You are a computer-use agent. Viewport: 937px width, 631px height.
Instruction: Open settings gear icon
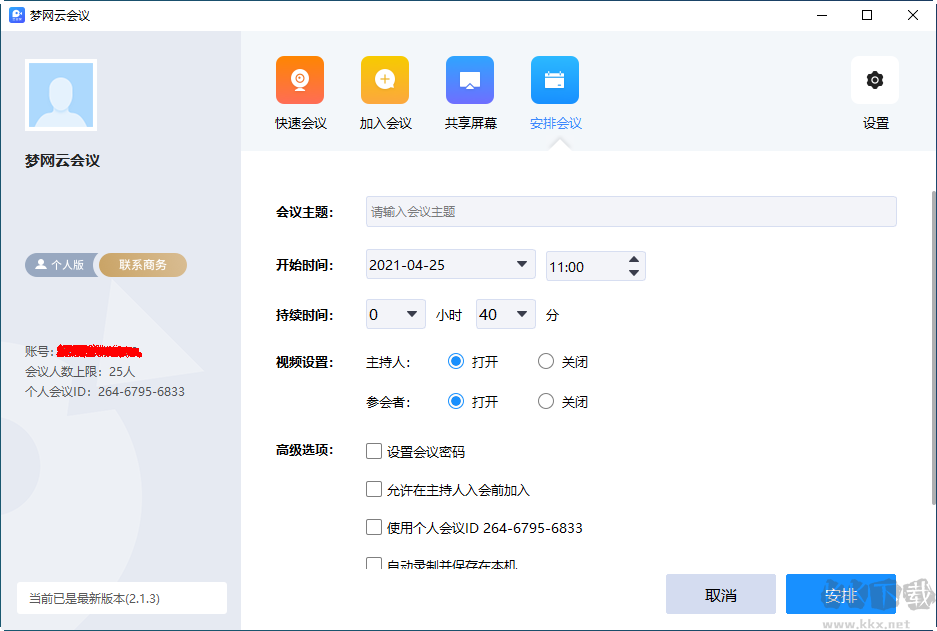pos(875,80)
